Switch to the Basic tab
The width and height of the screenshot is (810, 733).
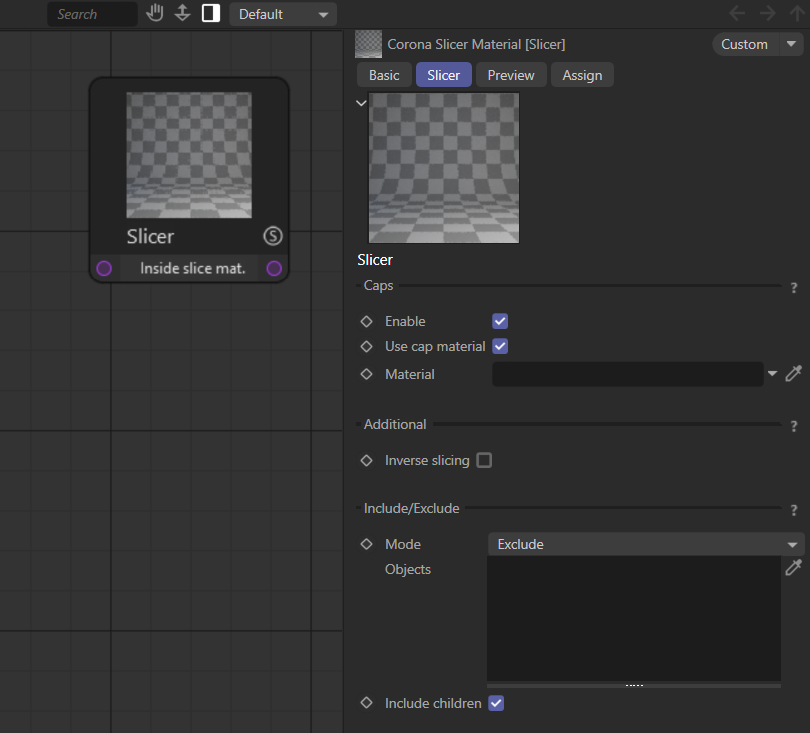[384, 75]
